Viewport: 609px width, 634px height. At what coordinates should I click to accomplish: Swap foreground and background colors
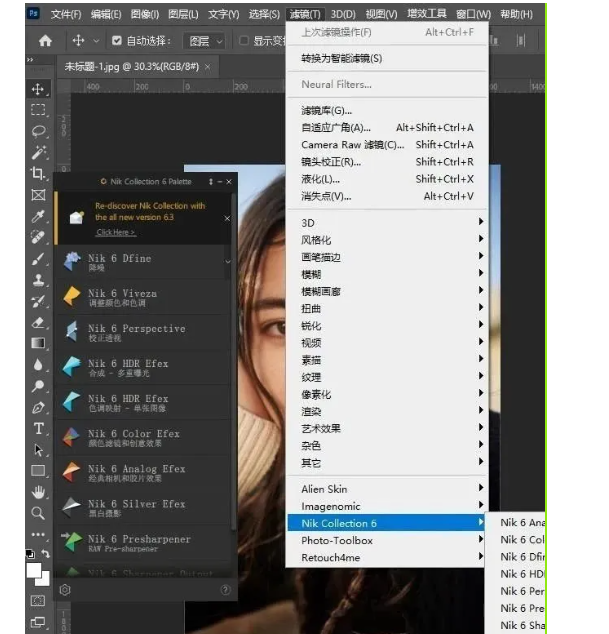click(x=46, y=553)
